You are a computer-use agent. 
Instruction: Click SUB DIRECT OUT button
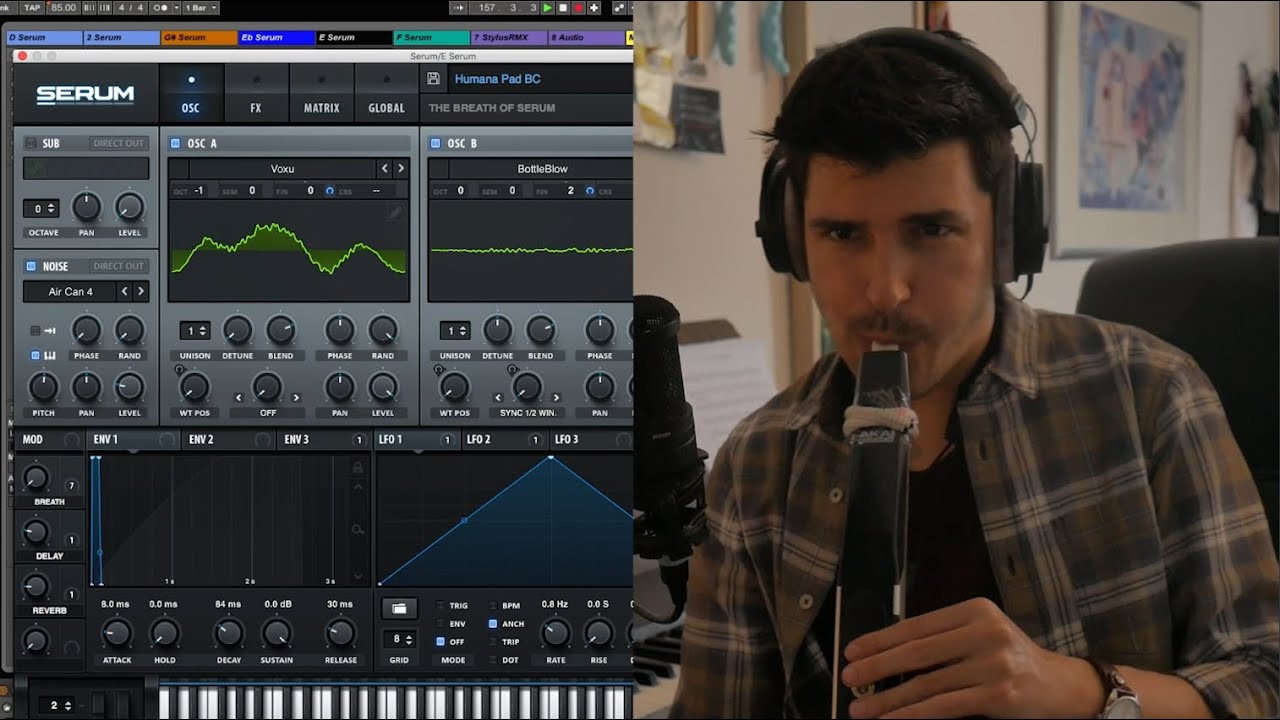(119, 143)
